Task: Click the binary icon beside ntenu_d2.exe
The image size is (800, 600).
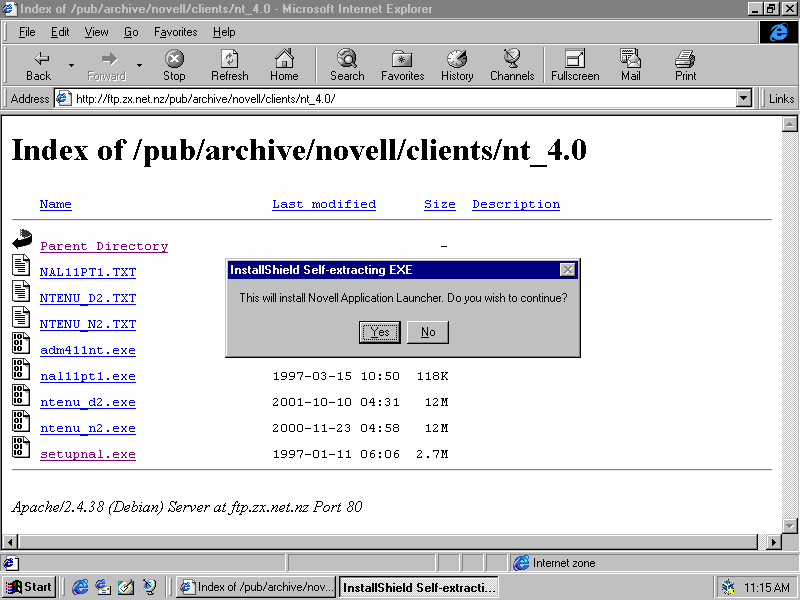Action: pos(21,395)
